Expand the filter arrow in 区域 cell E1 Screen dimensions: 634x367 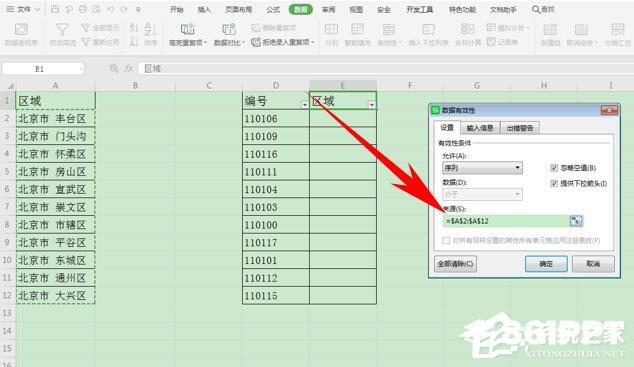[x=372, y=105]
